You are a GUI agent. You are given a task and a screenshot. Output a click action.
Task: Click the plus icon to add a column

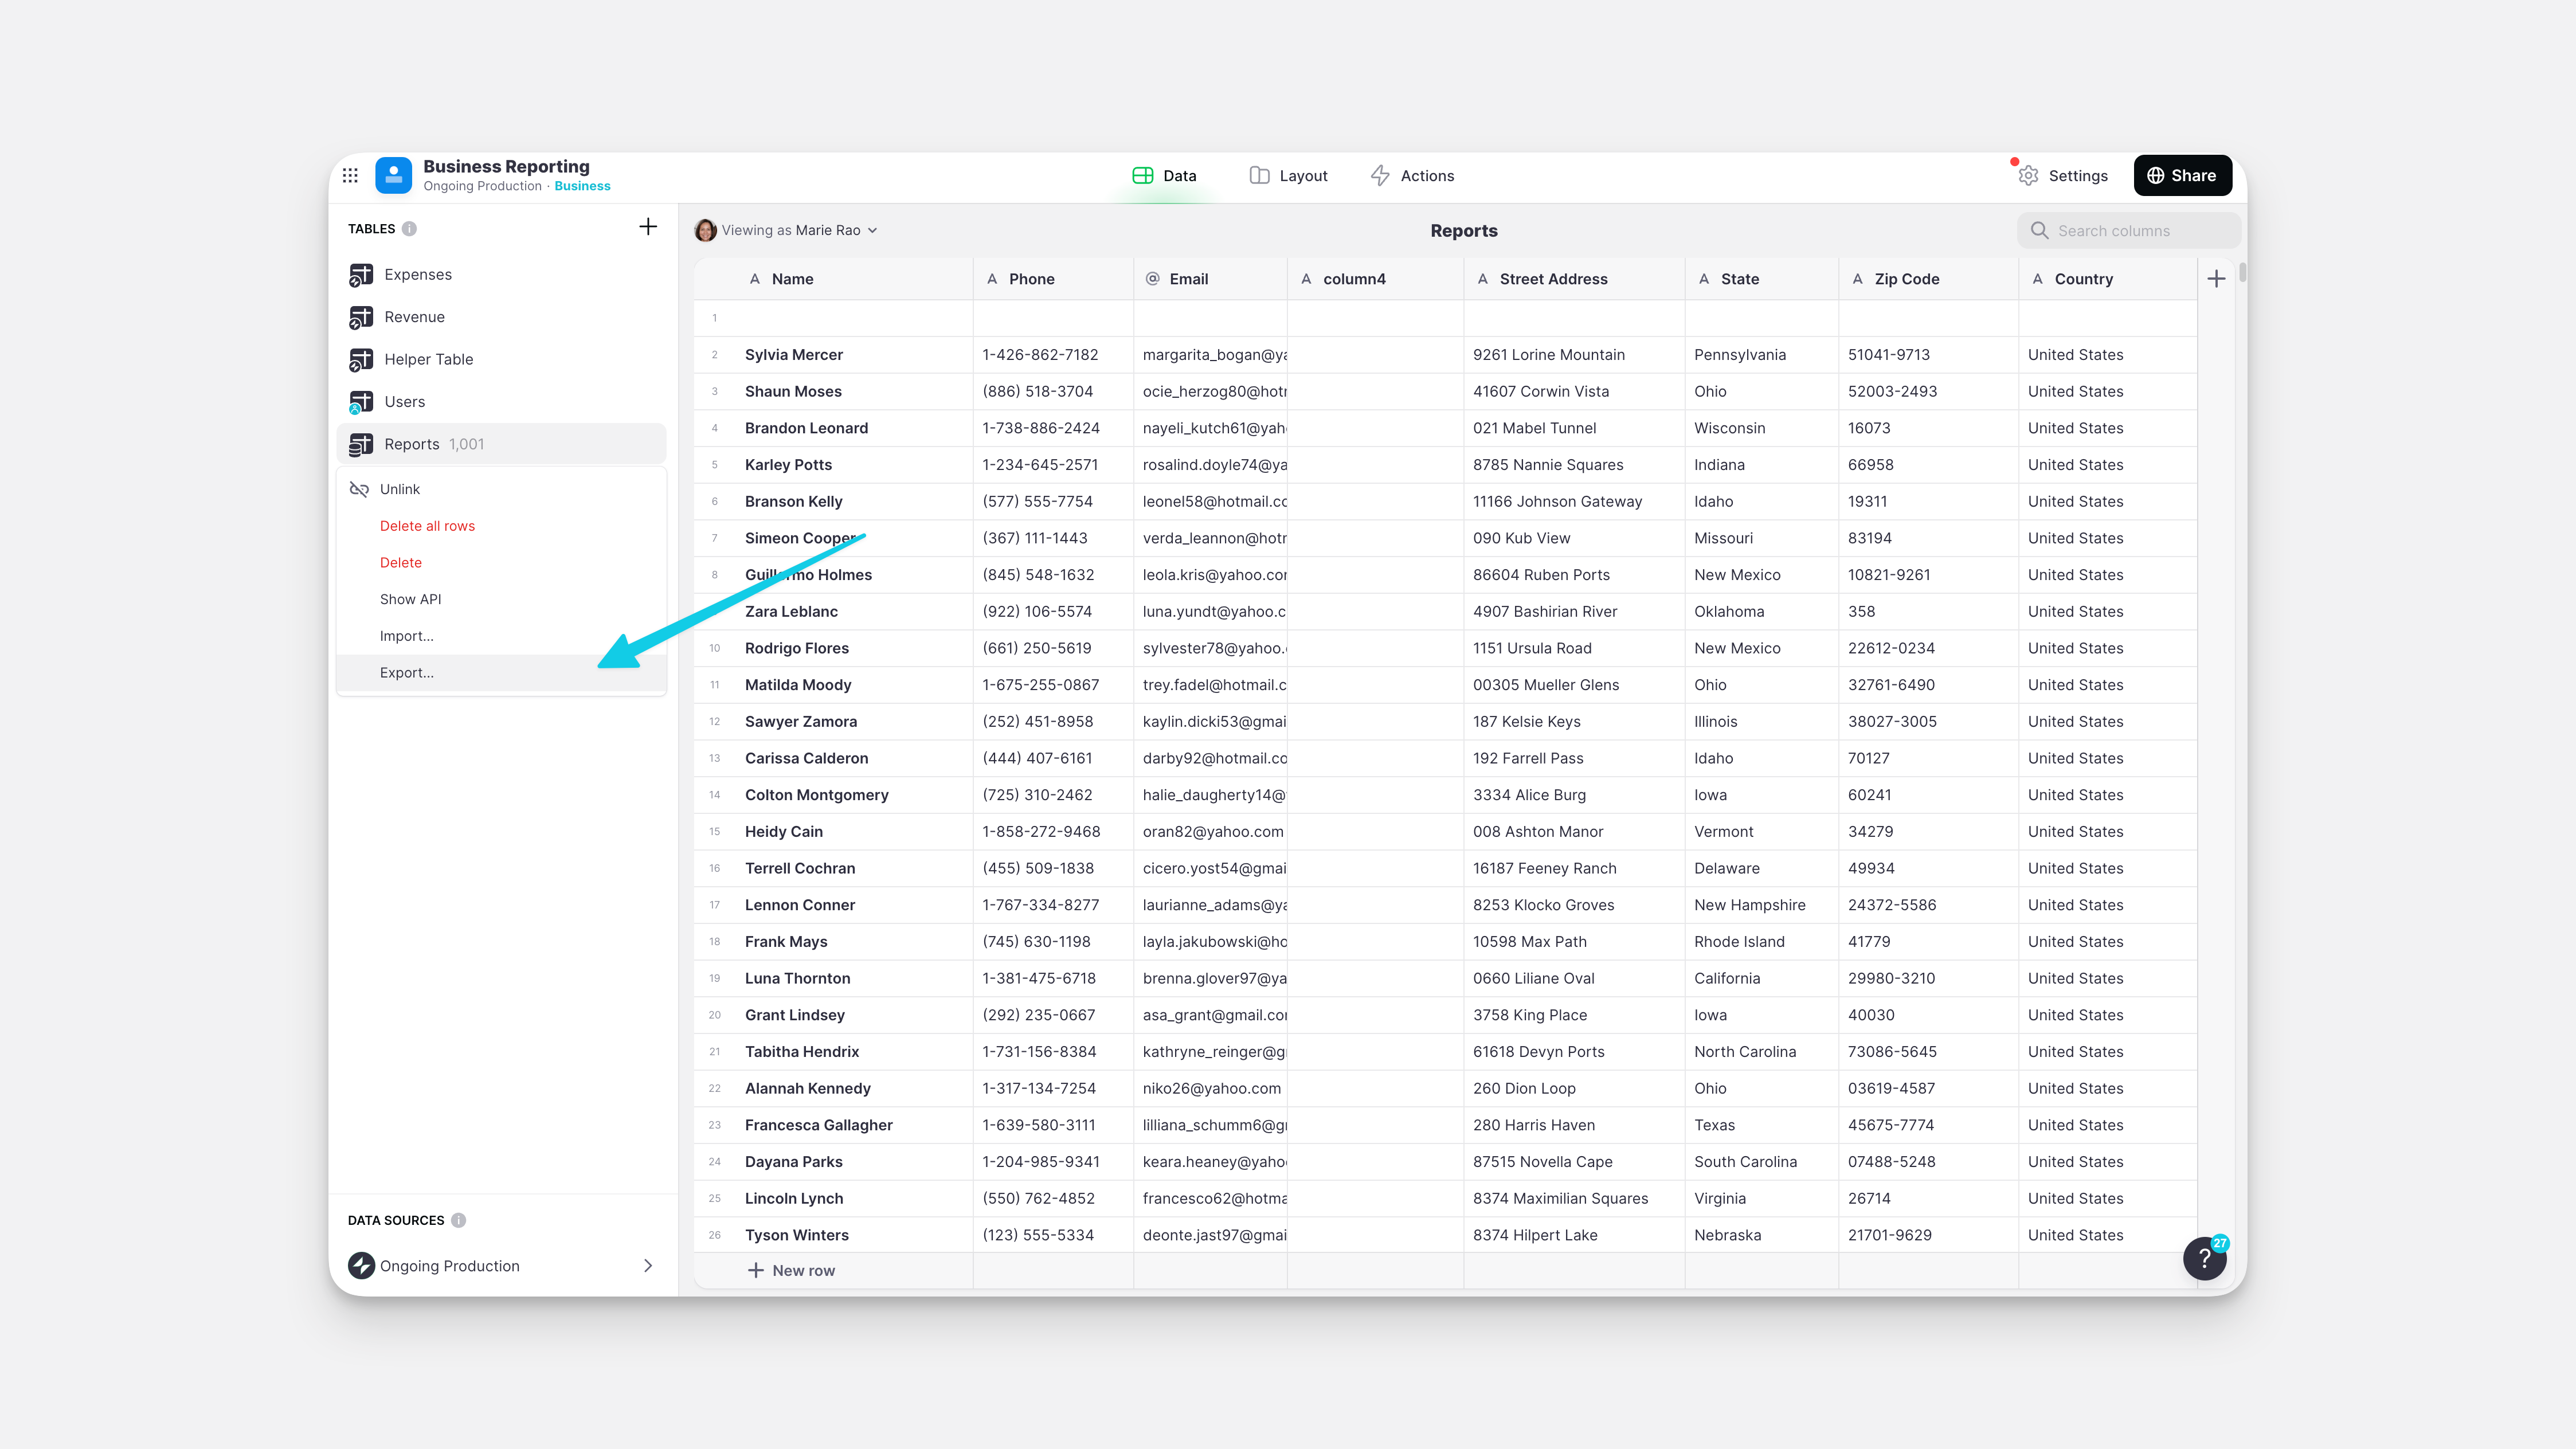coord(2216,278)
